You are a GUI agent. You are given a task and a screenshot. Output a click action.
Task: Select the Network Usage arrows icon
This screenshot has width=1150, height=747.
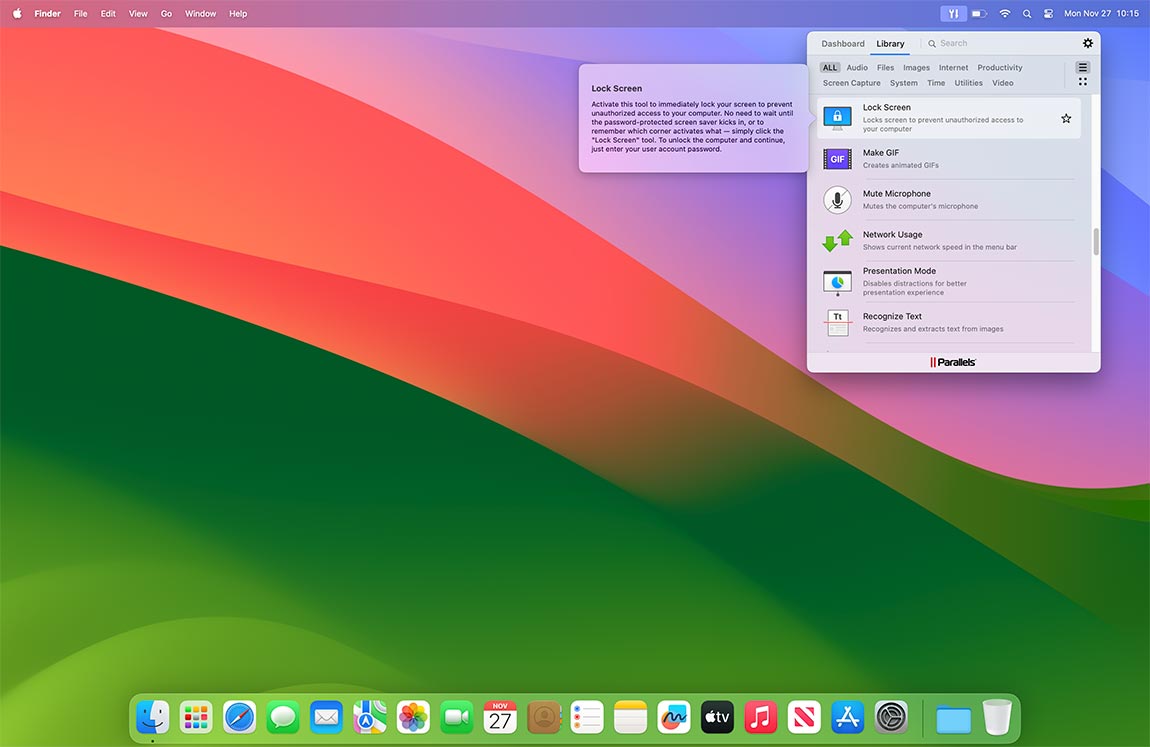837,241
